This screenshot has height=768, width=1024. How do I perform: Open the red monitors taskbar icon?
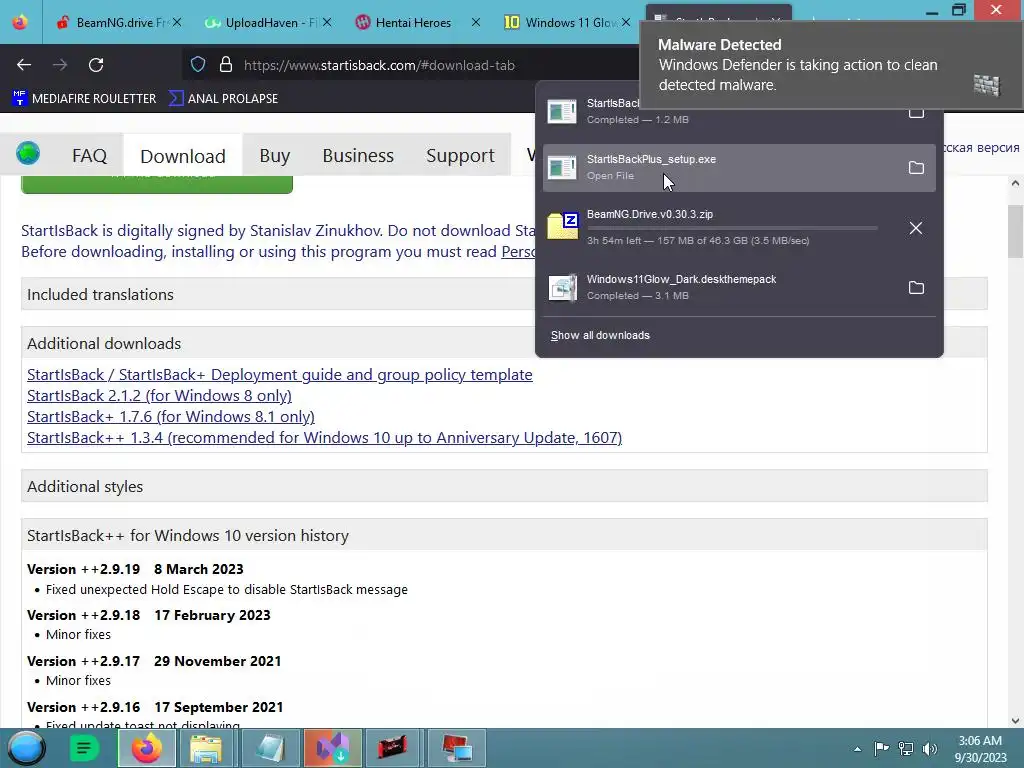click(456, 748)
